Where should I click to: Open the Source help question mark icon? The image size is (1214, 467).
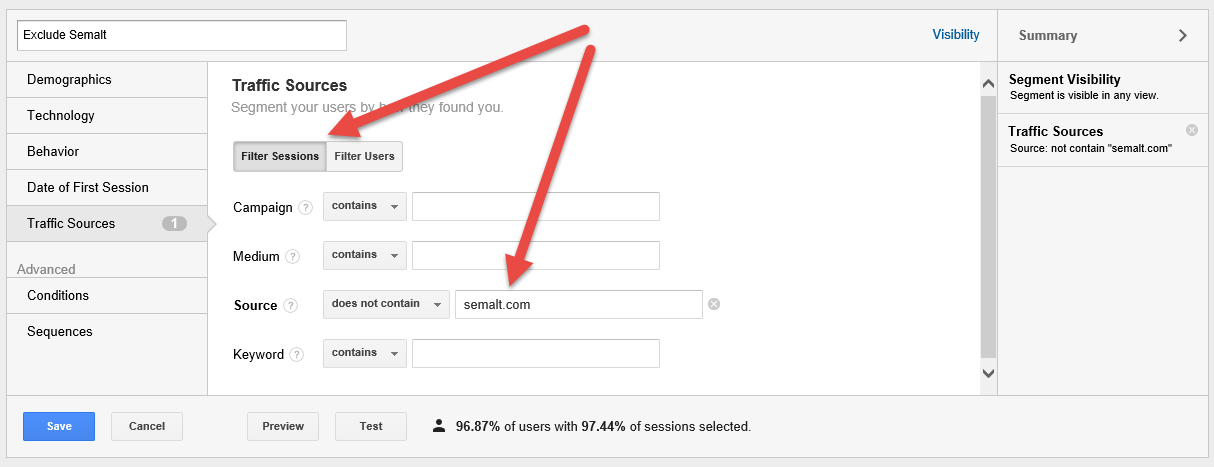click(290, 306)
